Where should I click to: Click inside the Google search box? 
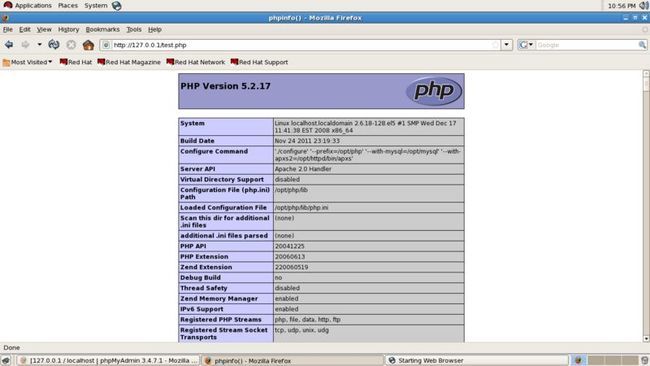coord(587,45)
